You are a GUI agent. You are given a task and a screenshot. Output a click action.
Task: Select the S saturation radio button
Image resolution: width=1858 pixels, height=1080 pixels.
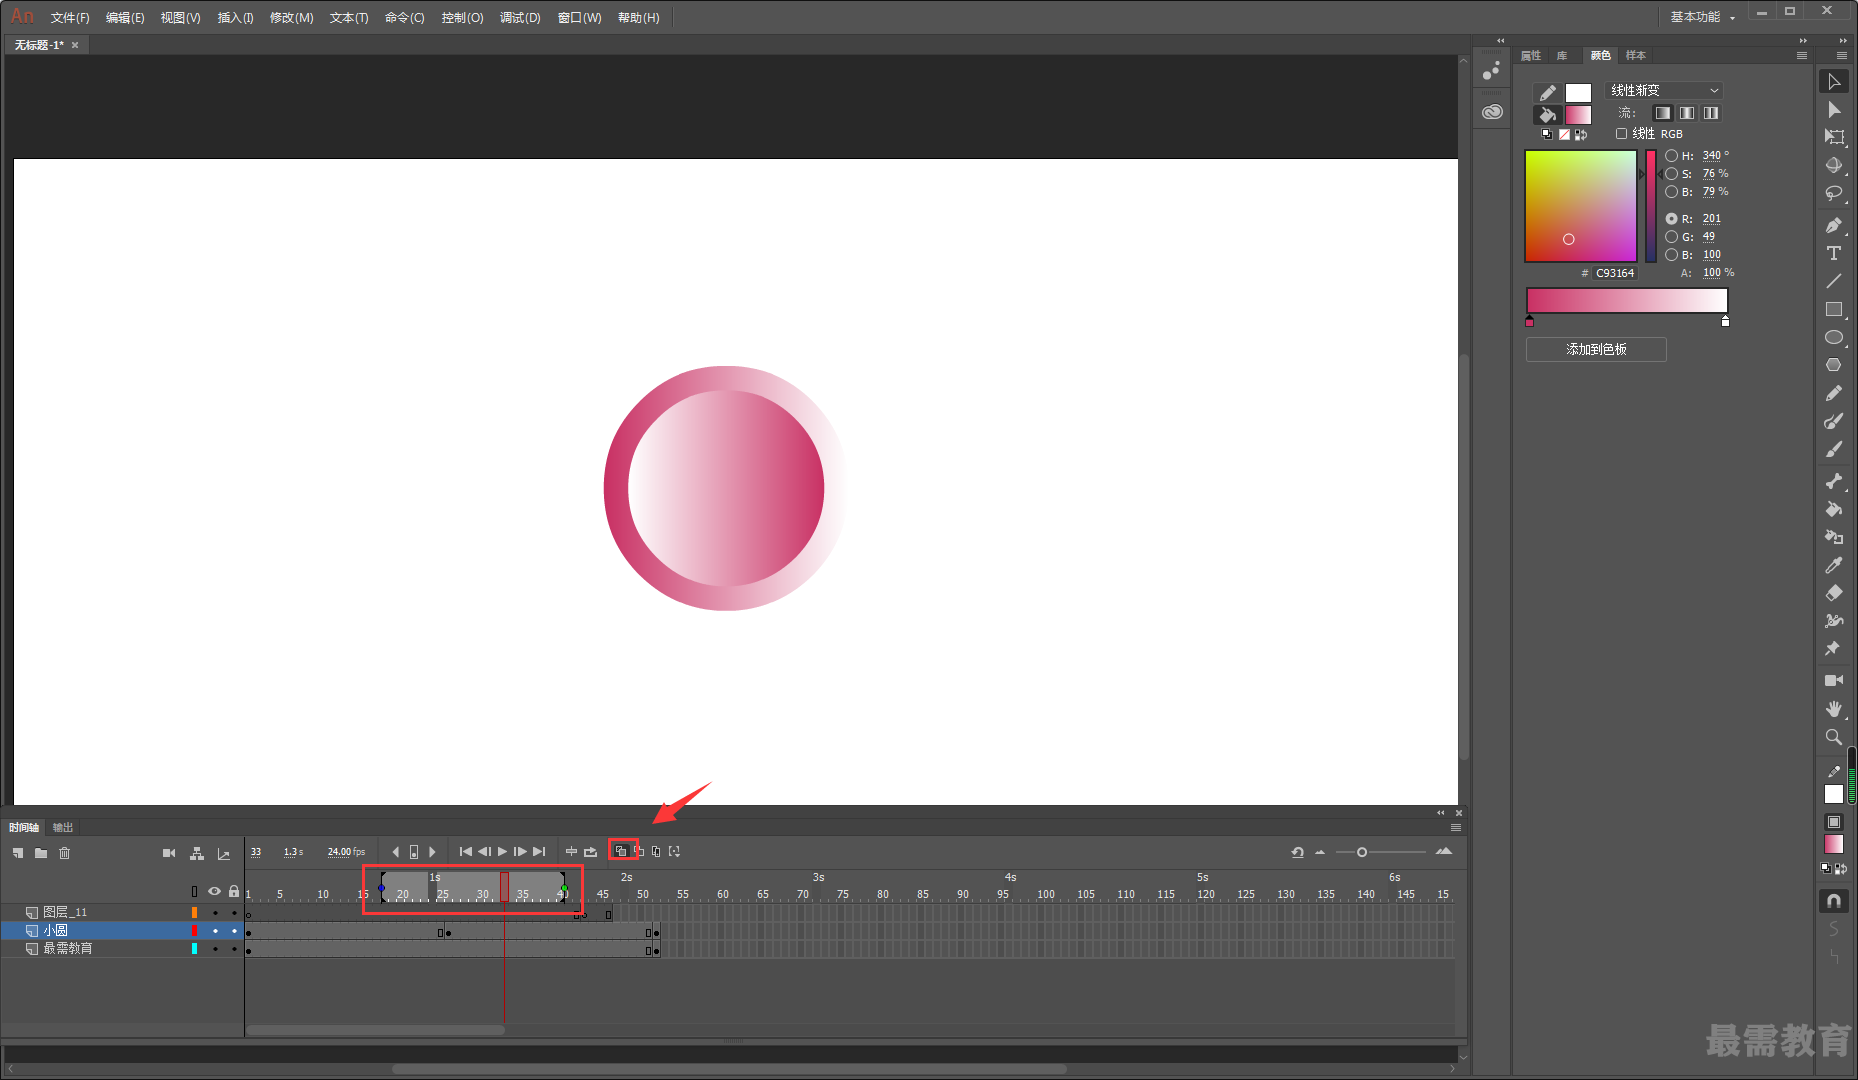tap(1671, 174)
